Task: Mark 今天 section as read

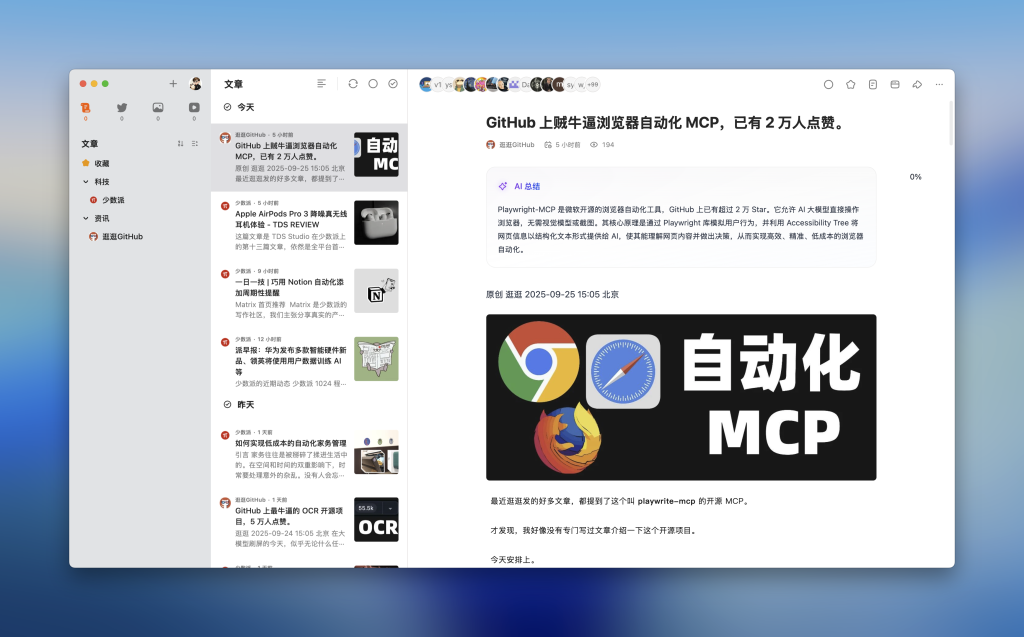Action: 227,107
